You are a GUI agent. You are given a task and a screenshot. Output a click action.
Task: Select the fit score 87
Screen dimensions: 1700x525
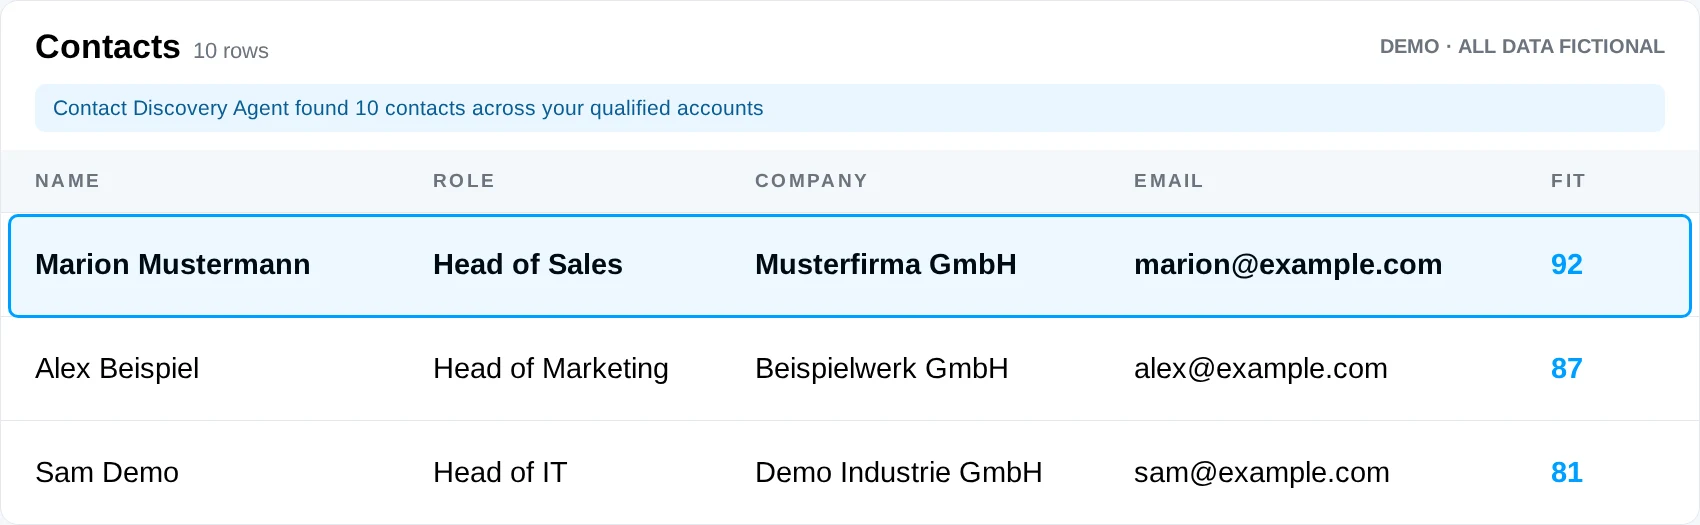point(1567,369)
